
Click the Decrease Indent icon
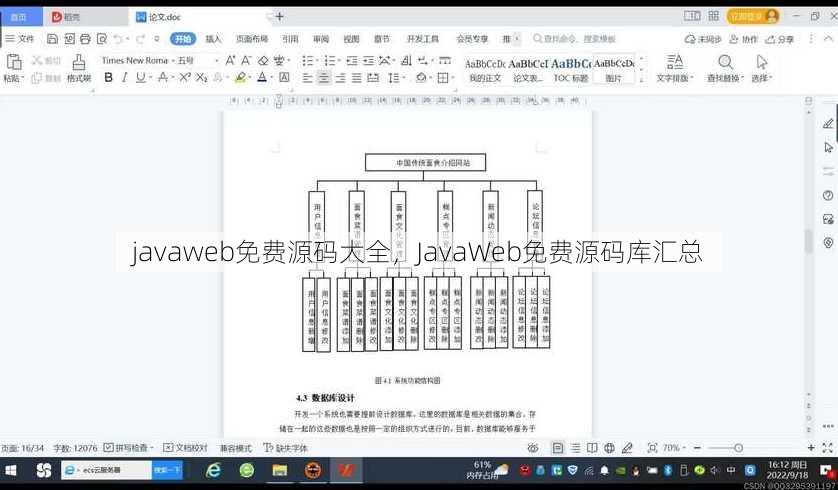352,60
